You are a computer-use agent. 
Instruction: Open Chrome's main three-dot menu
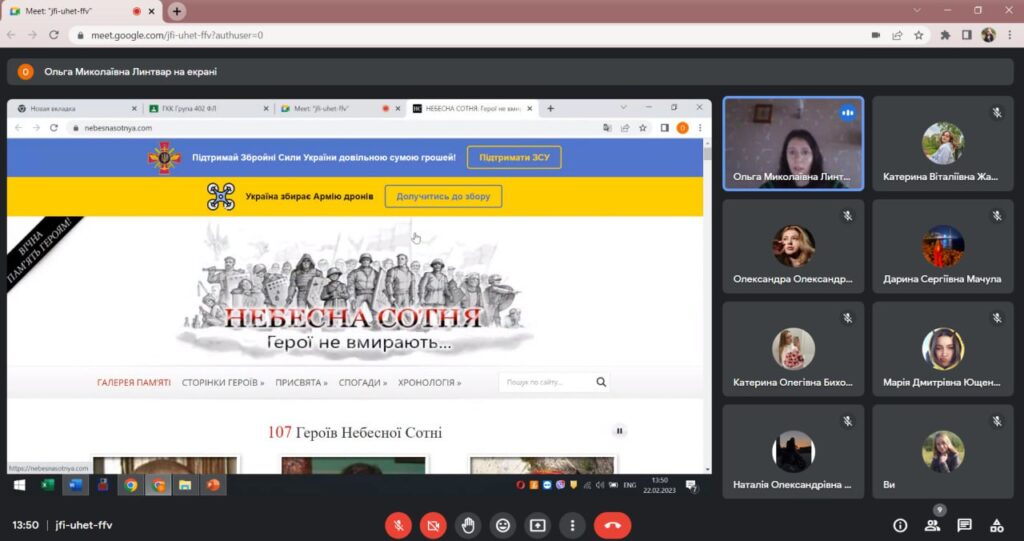(1009, 35)
